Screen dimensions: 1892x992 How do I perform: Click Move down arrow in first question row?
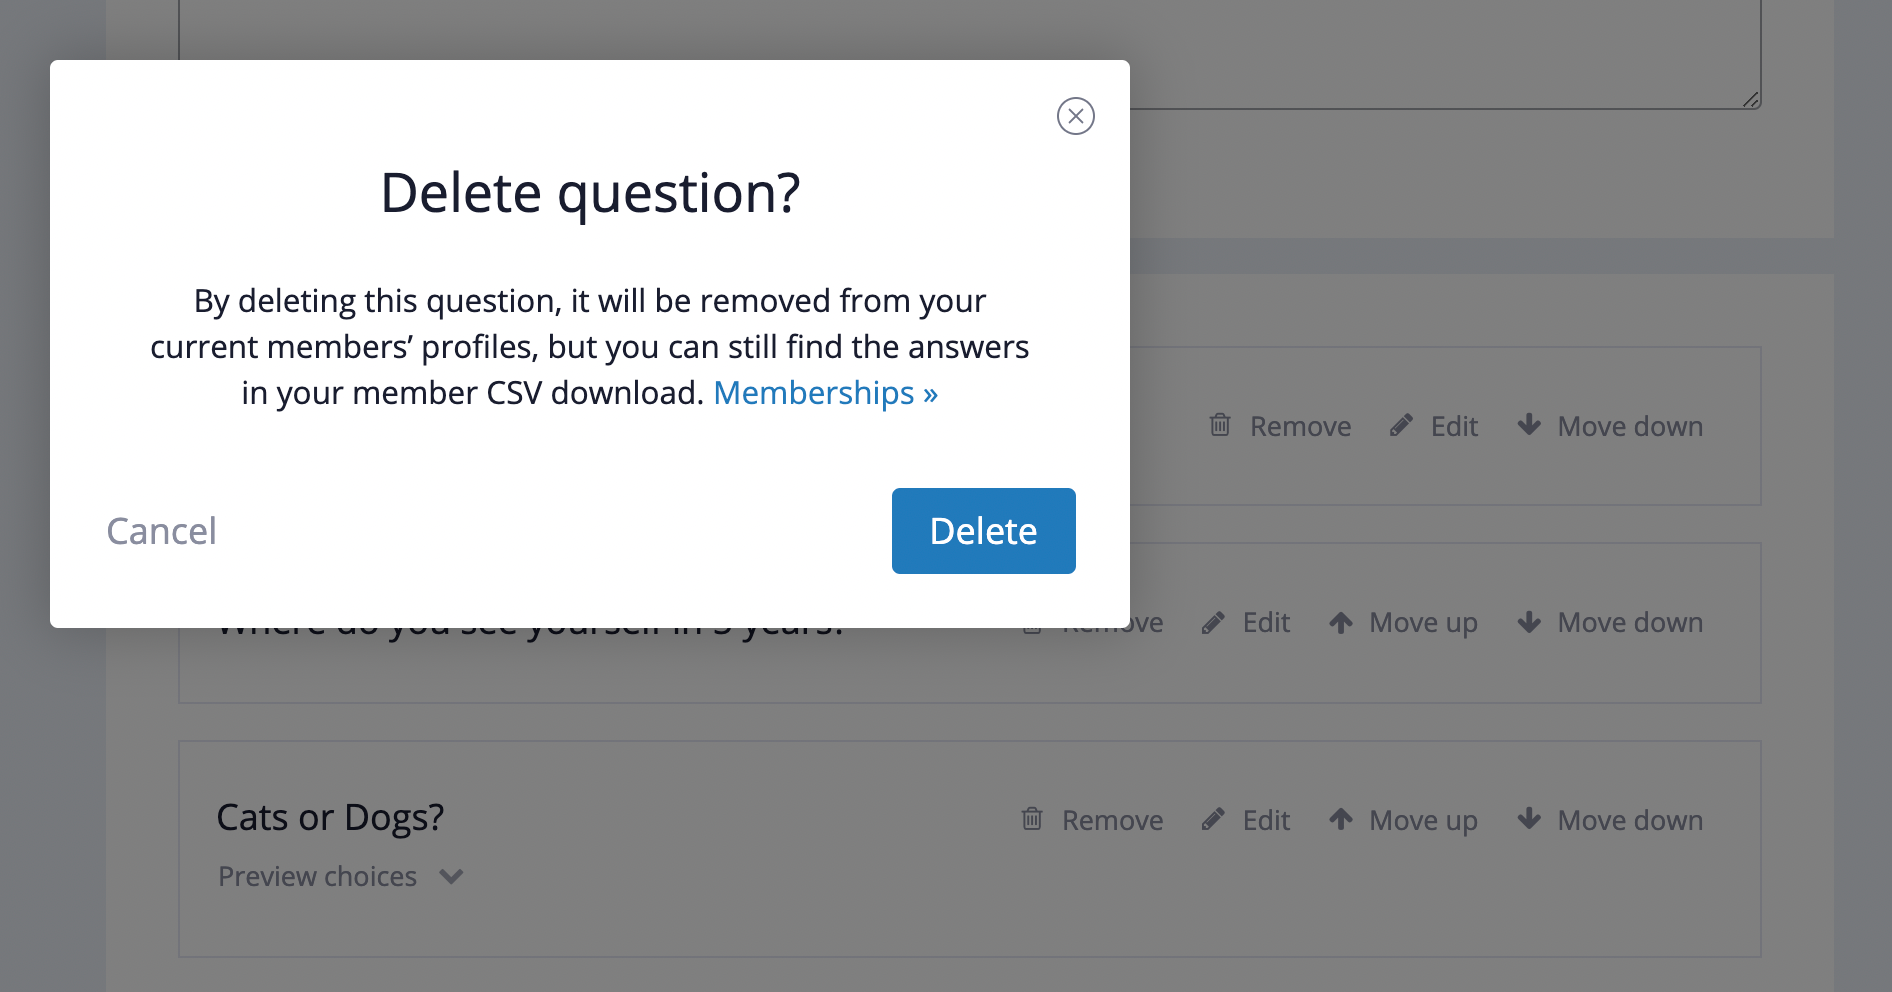click(x=1529, y=425)
